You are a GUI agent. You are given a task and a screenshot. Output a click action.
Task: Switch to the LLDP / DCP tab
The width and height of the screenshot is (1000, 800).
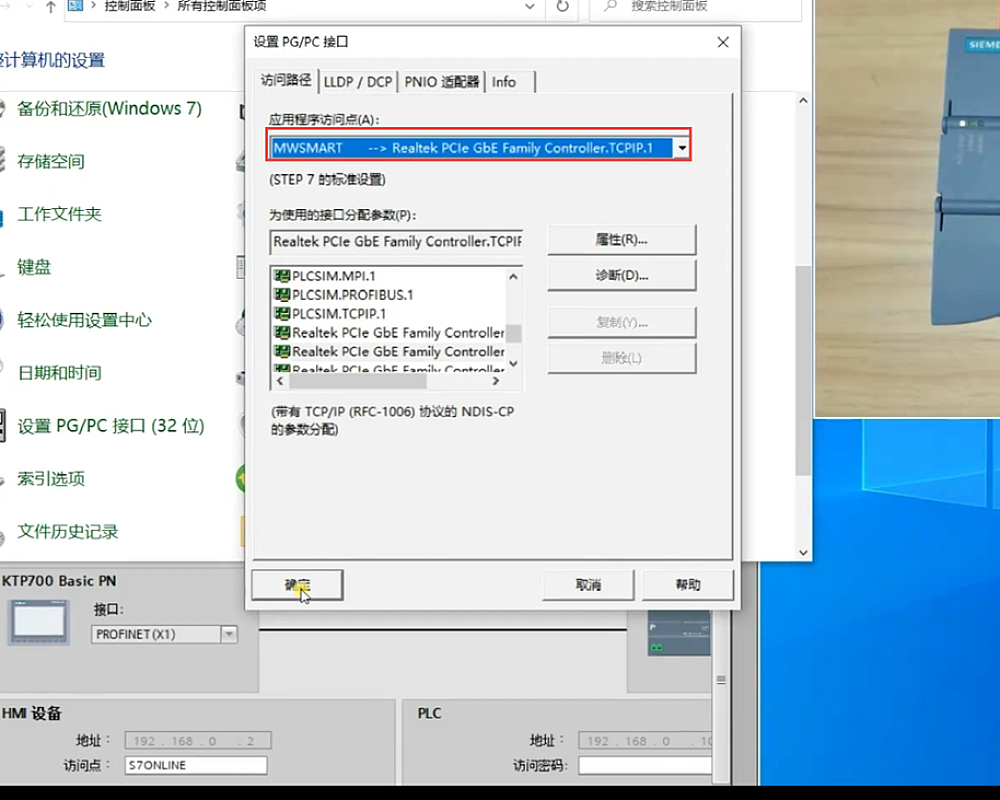coord(358,82)
